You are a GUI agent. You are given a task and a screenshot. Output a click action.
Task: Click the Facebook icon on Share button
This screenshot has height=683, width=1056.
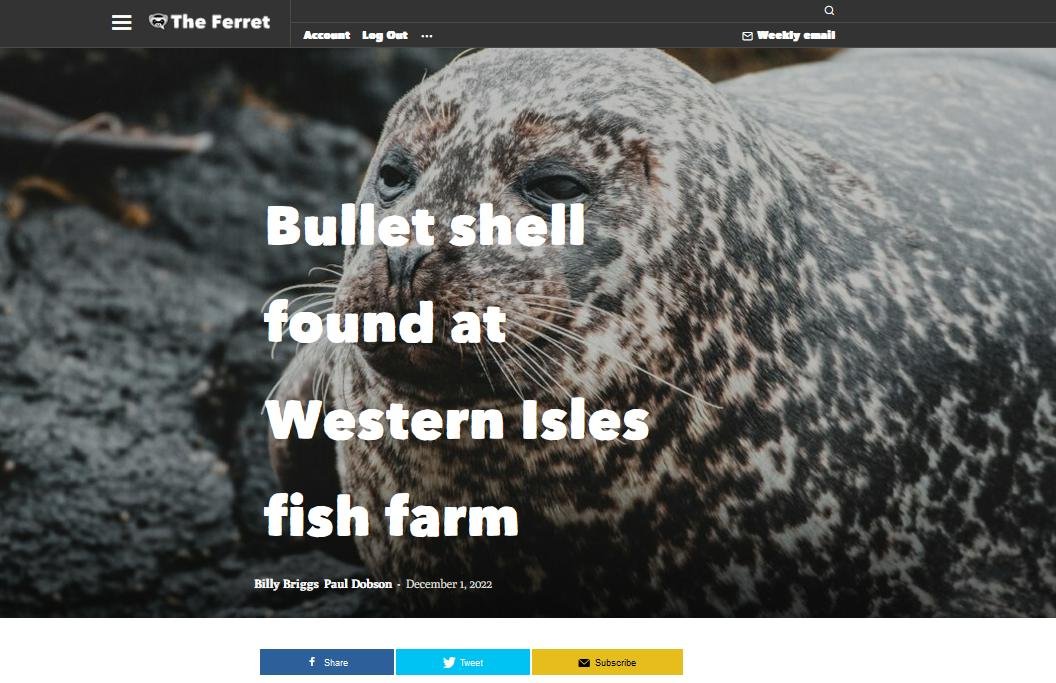(312, 661)
